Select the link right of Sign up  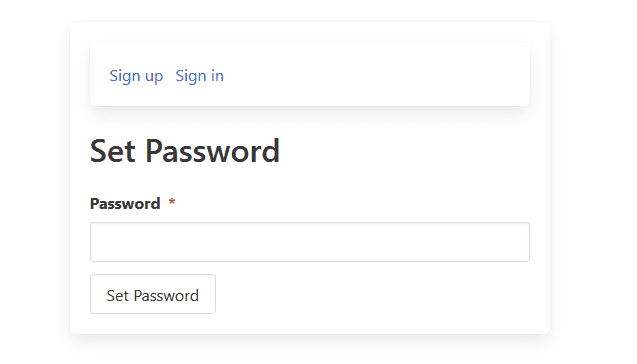199,76
